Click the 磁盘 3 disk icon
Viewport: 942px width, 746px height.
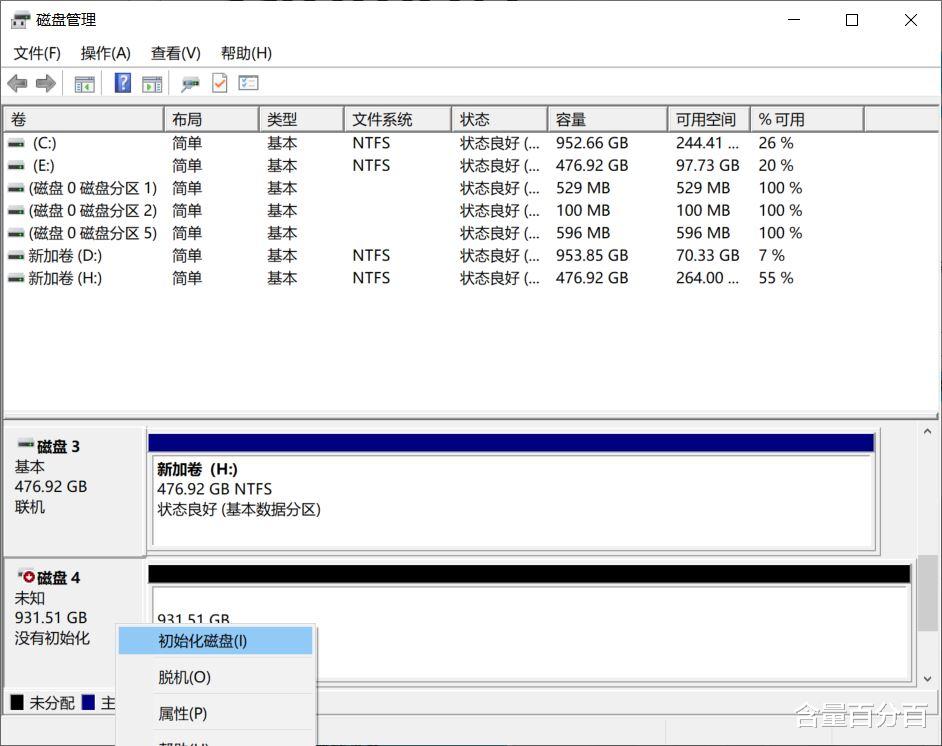pyautogui.click(x=26, y=444)
